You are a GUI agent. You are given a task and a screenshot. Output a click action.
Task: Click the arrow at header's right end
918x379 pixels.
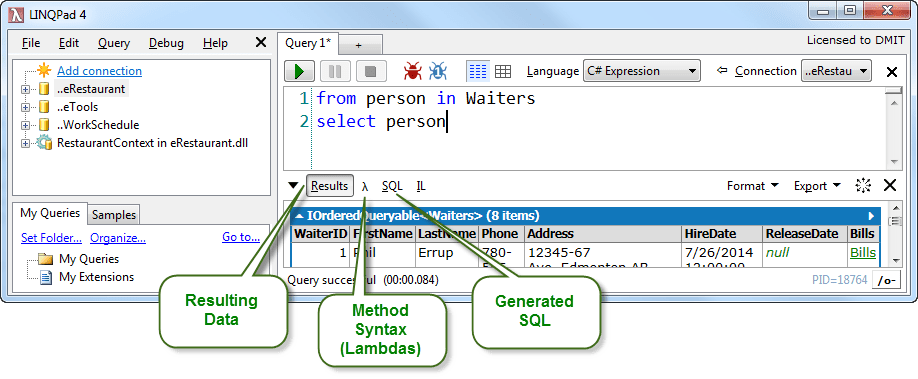(x=871, y=216)
